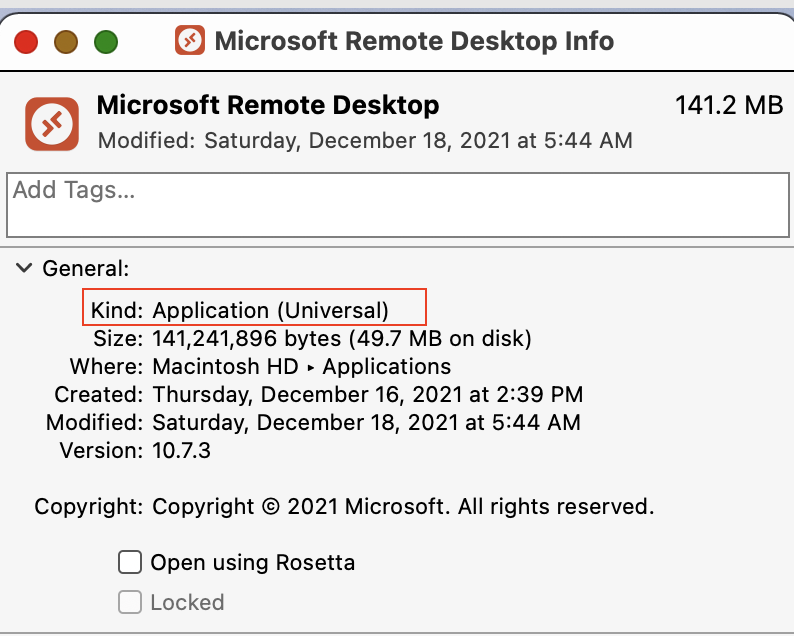The image size is (794, 636).
Task: Zoom the Info window with green button
Action: point(106,42)
